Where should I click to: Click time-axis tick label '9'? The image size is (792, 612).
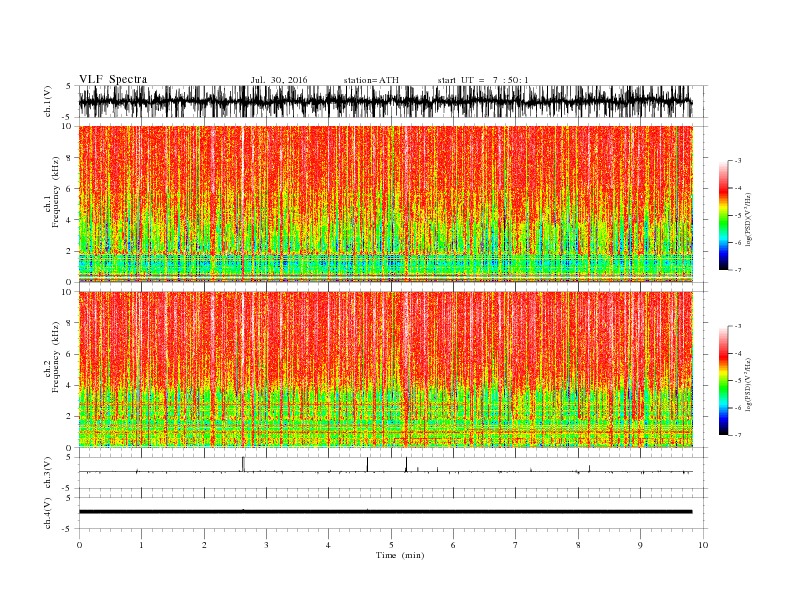coord(640,545)
